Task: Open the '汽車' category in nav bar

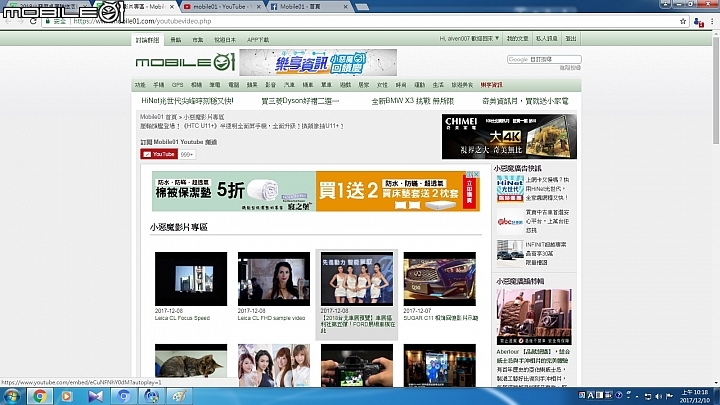Action: 289,85
